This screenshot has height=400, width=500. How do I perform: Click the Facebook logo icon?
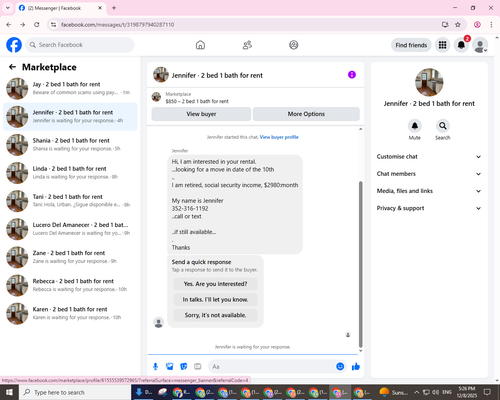tap(14, 45)
